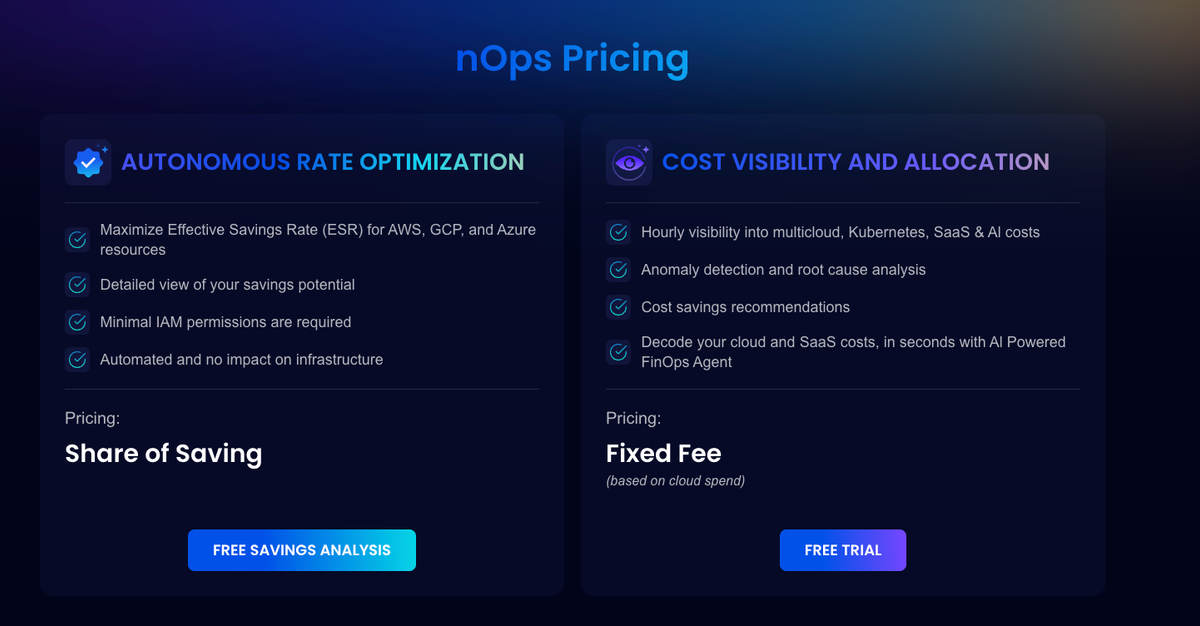Click checkmark next to Minimal IAM permissions
This screenshot has height=626, width=1200.
click(x=77, y=322)
